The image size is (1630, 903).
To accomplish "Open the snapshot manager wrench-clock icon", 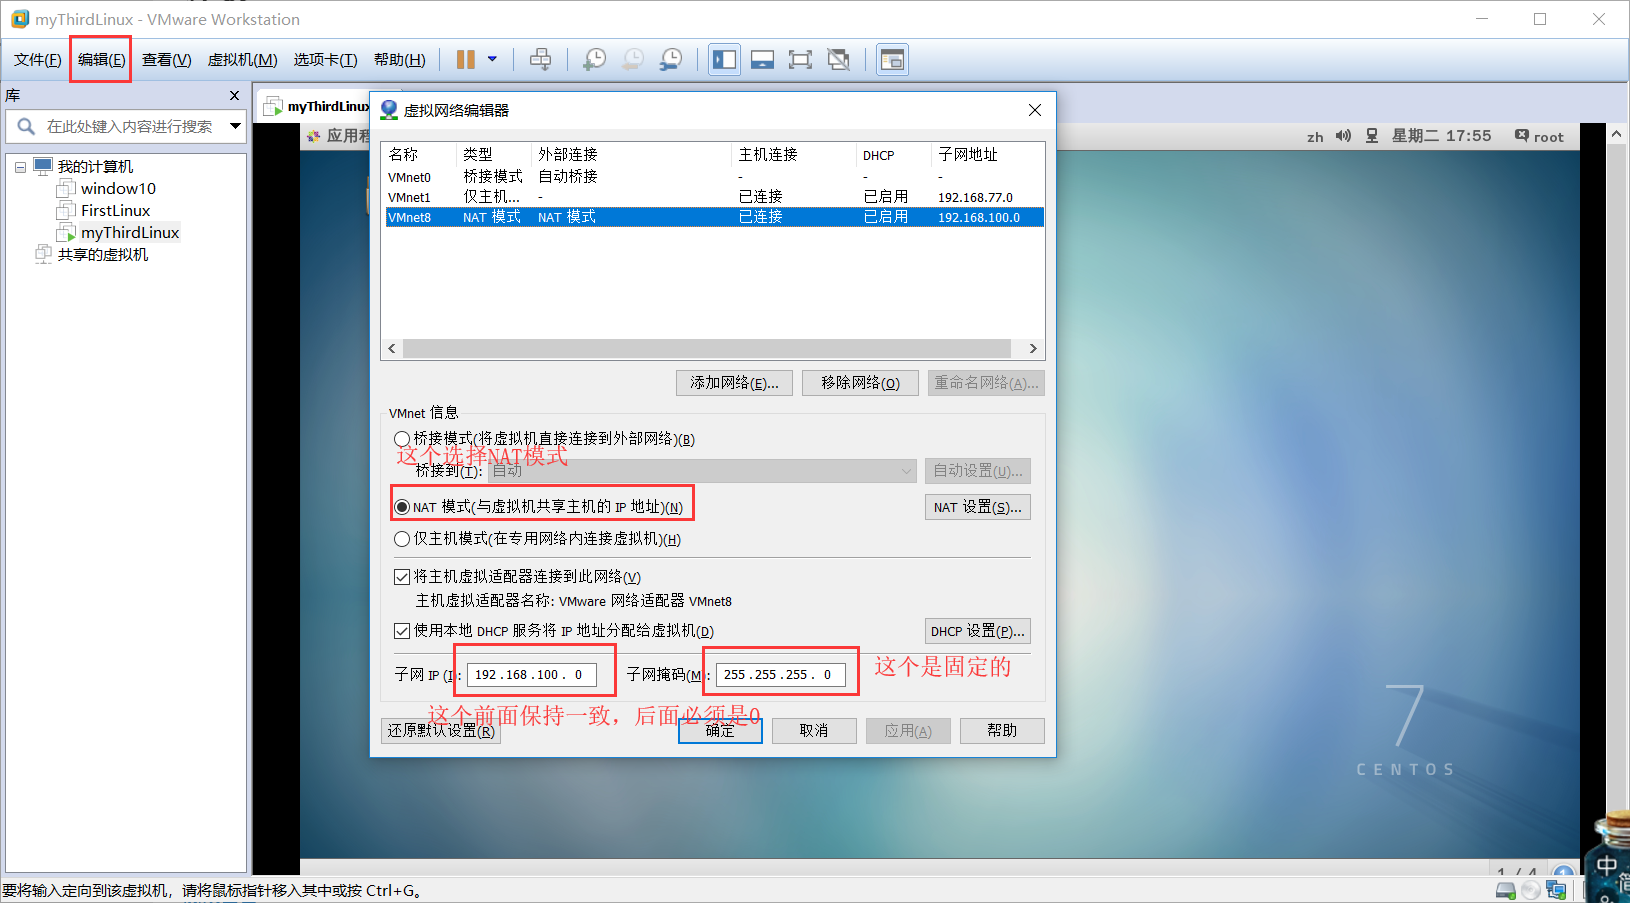I will click(671, 60).
